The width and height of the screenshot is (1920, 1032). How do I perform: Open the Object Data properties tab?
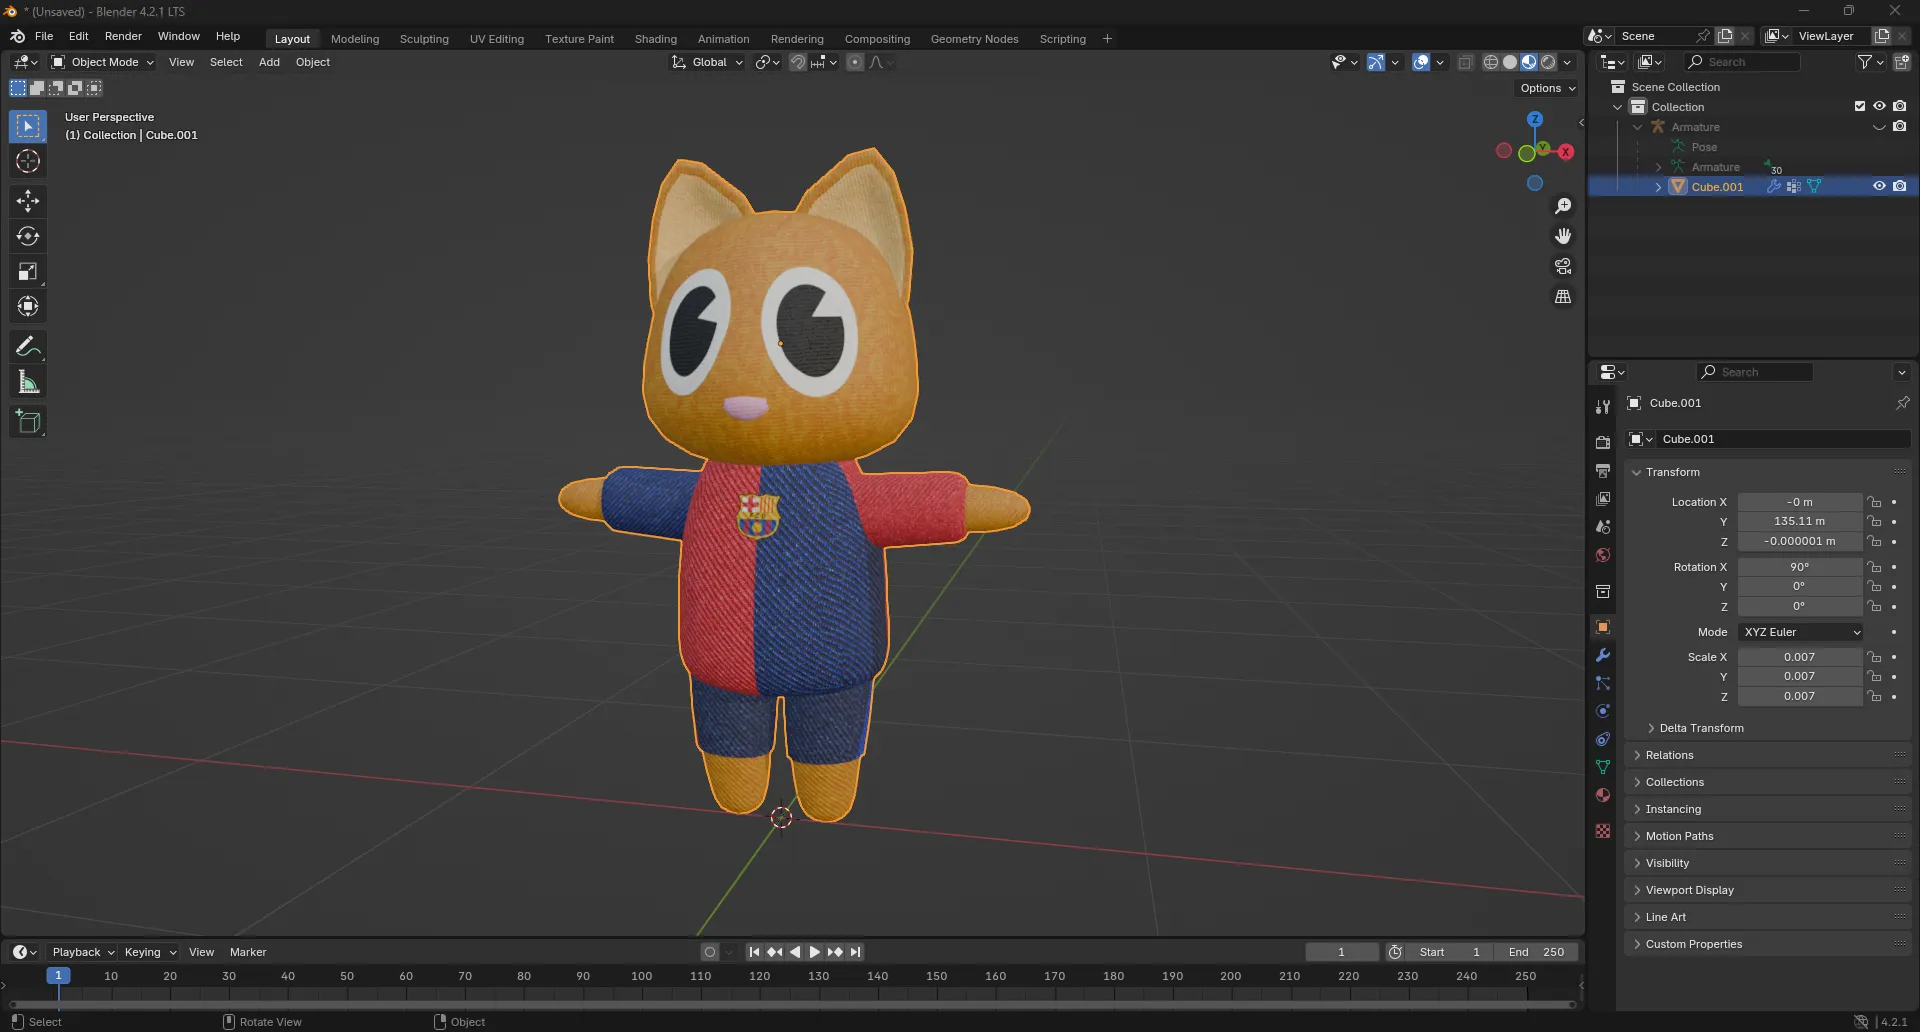pos(1603,767)
